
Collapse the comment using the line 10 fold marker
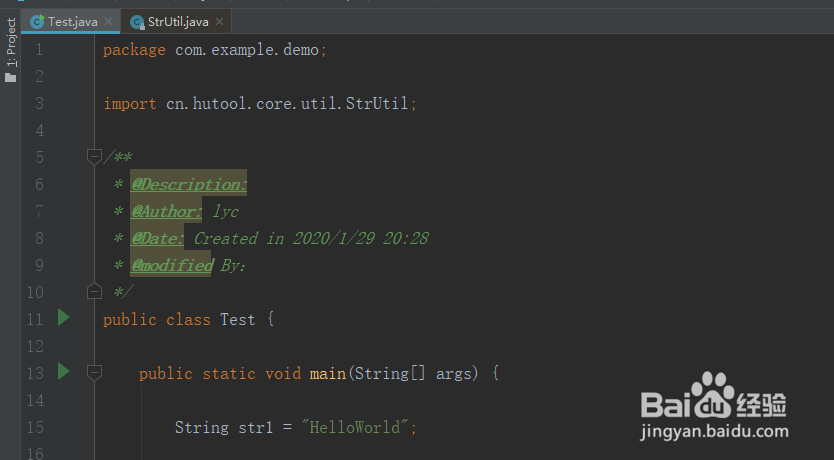94,291
